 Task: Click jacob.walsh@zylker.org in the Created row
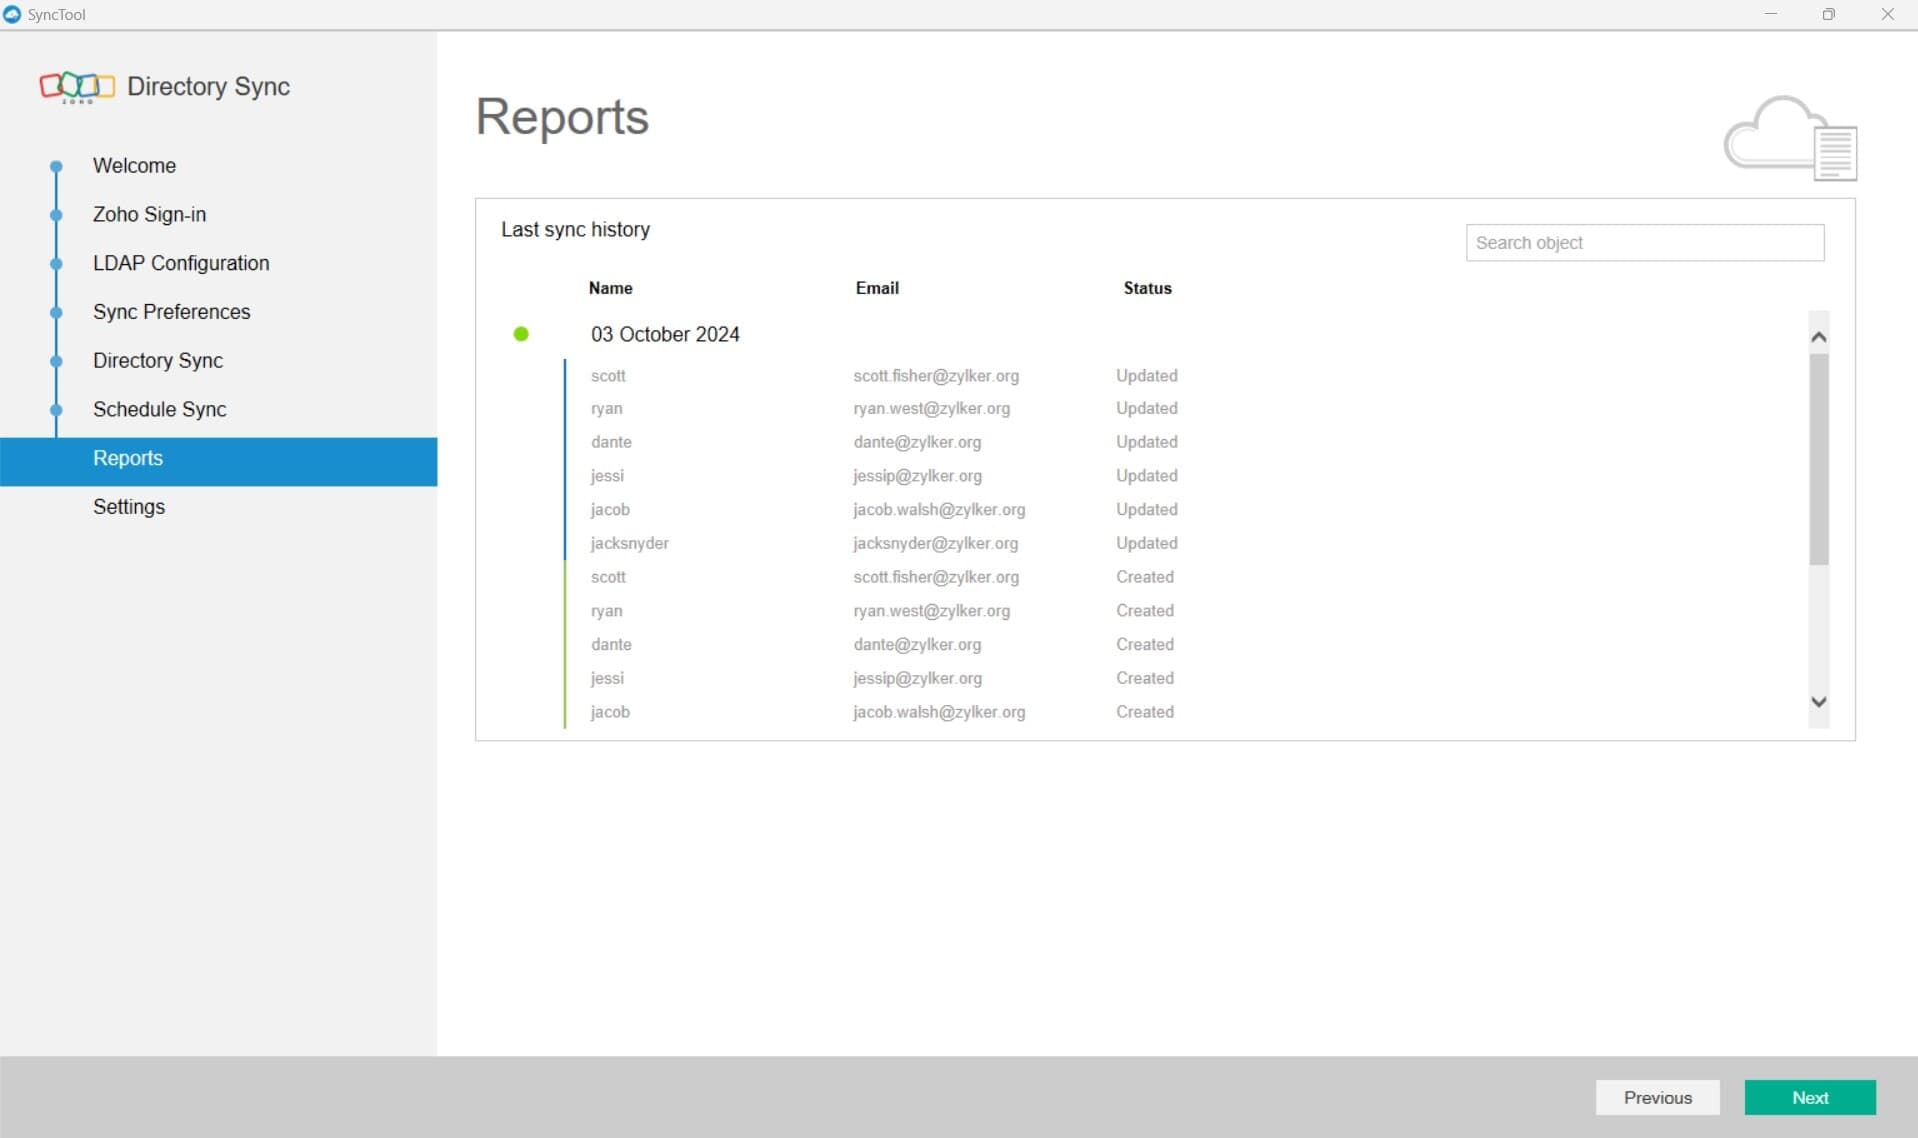939,712
